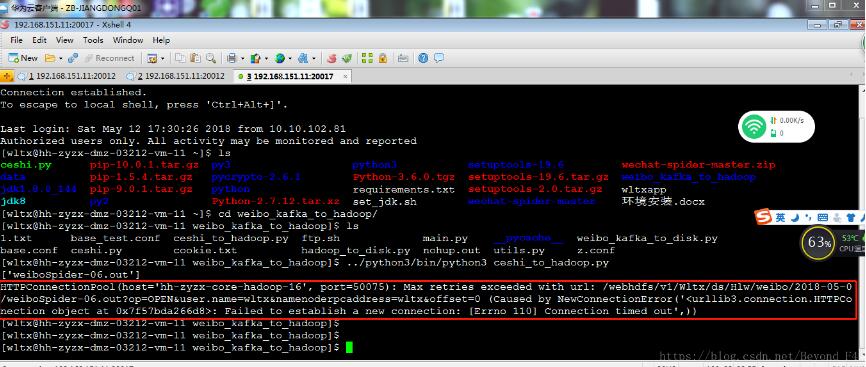Viewport: 866px width, 367px height.
Task: Toggle Sogou punctuation mode icon
Action: 809,217
